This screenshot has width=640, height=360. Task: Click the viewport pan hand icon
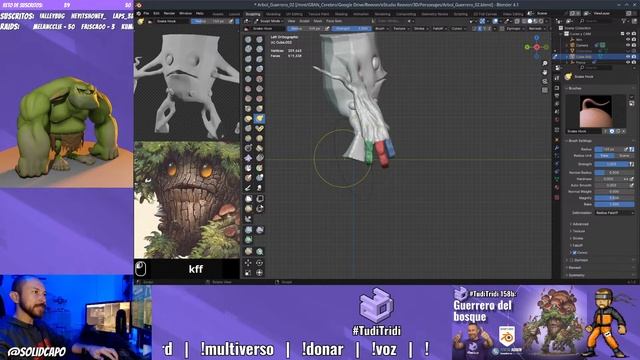point(545,72)
